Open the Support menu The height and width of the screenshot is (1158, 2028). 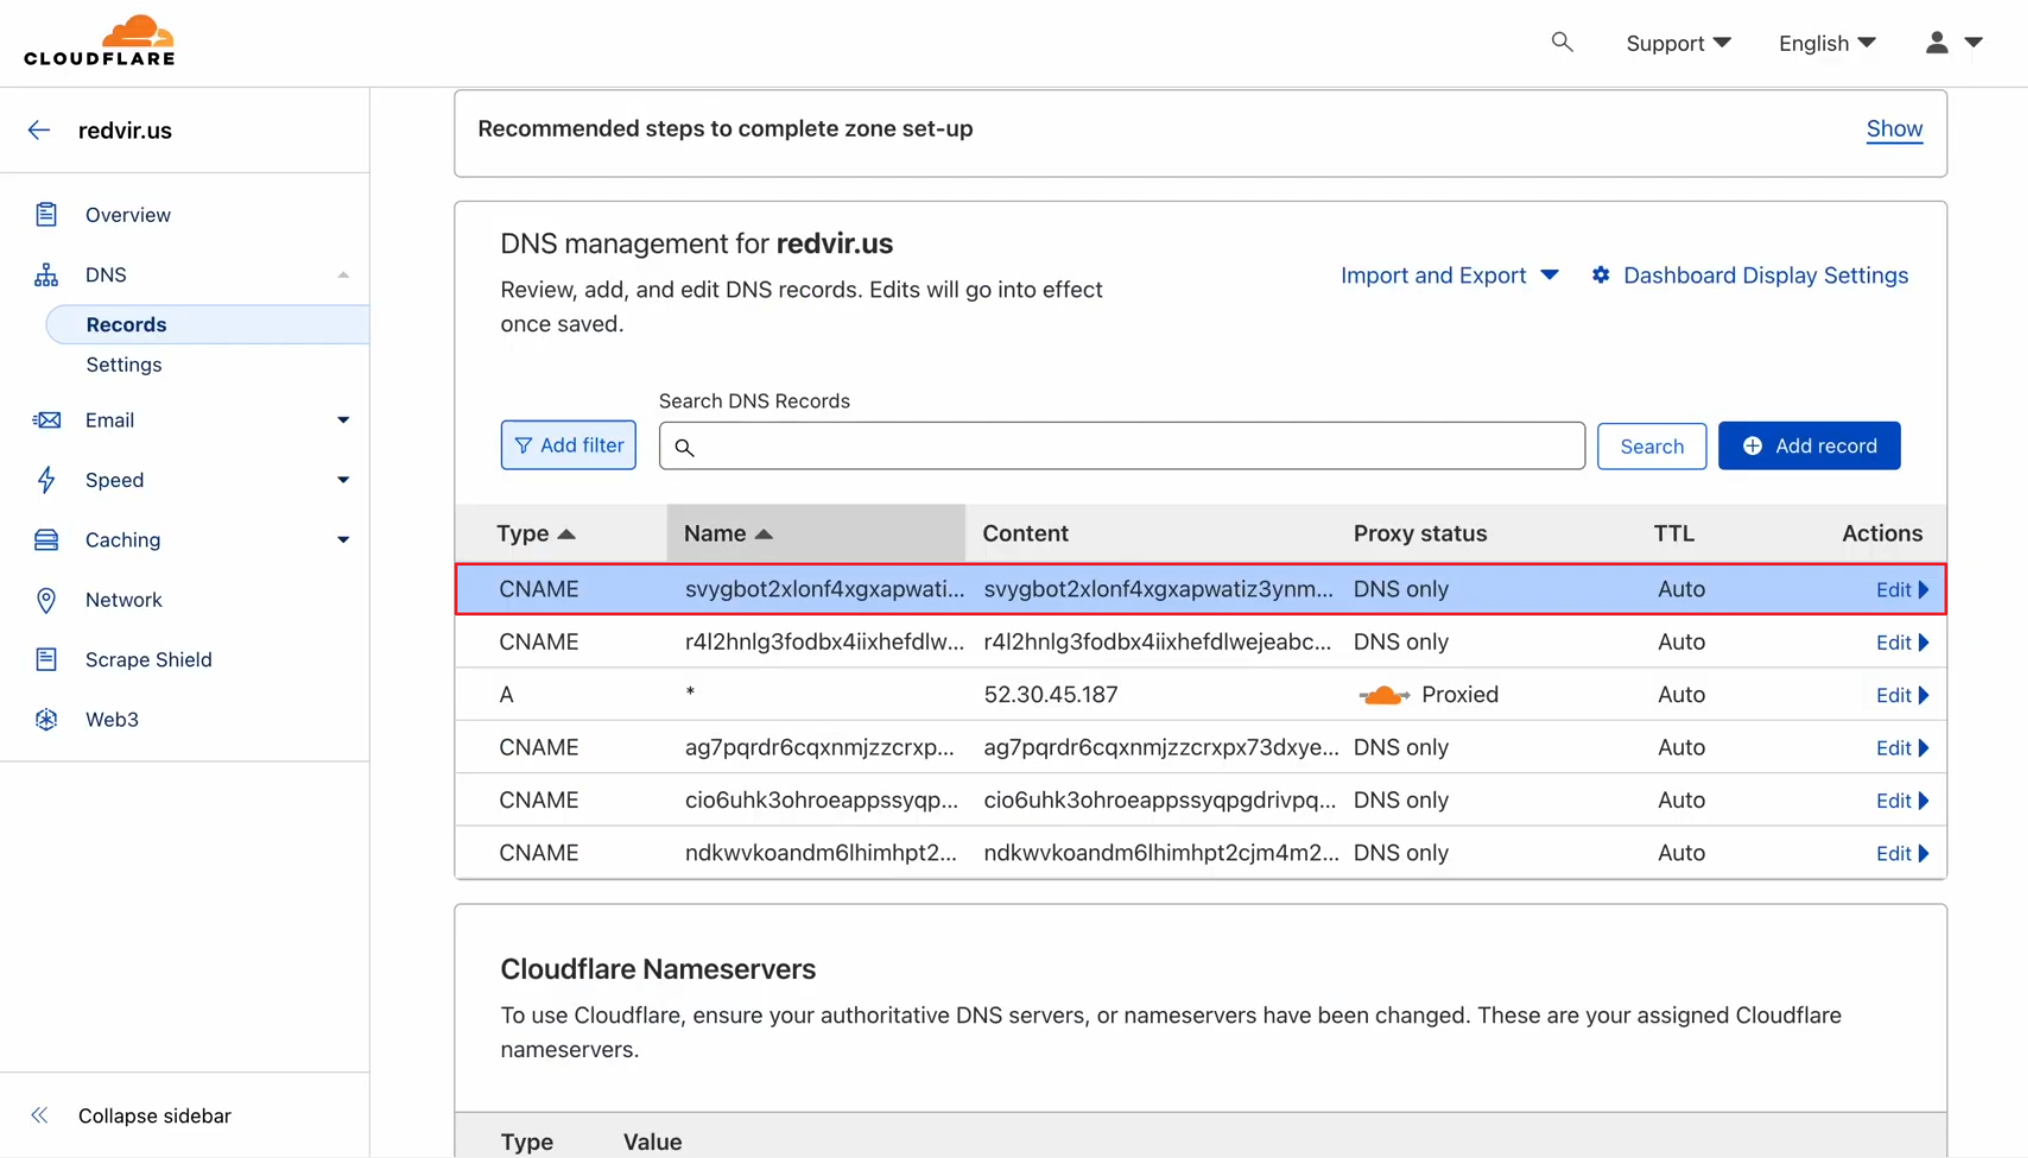(1677, 42)
